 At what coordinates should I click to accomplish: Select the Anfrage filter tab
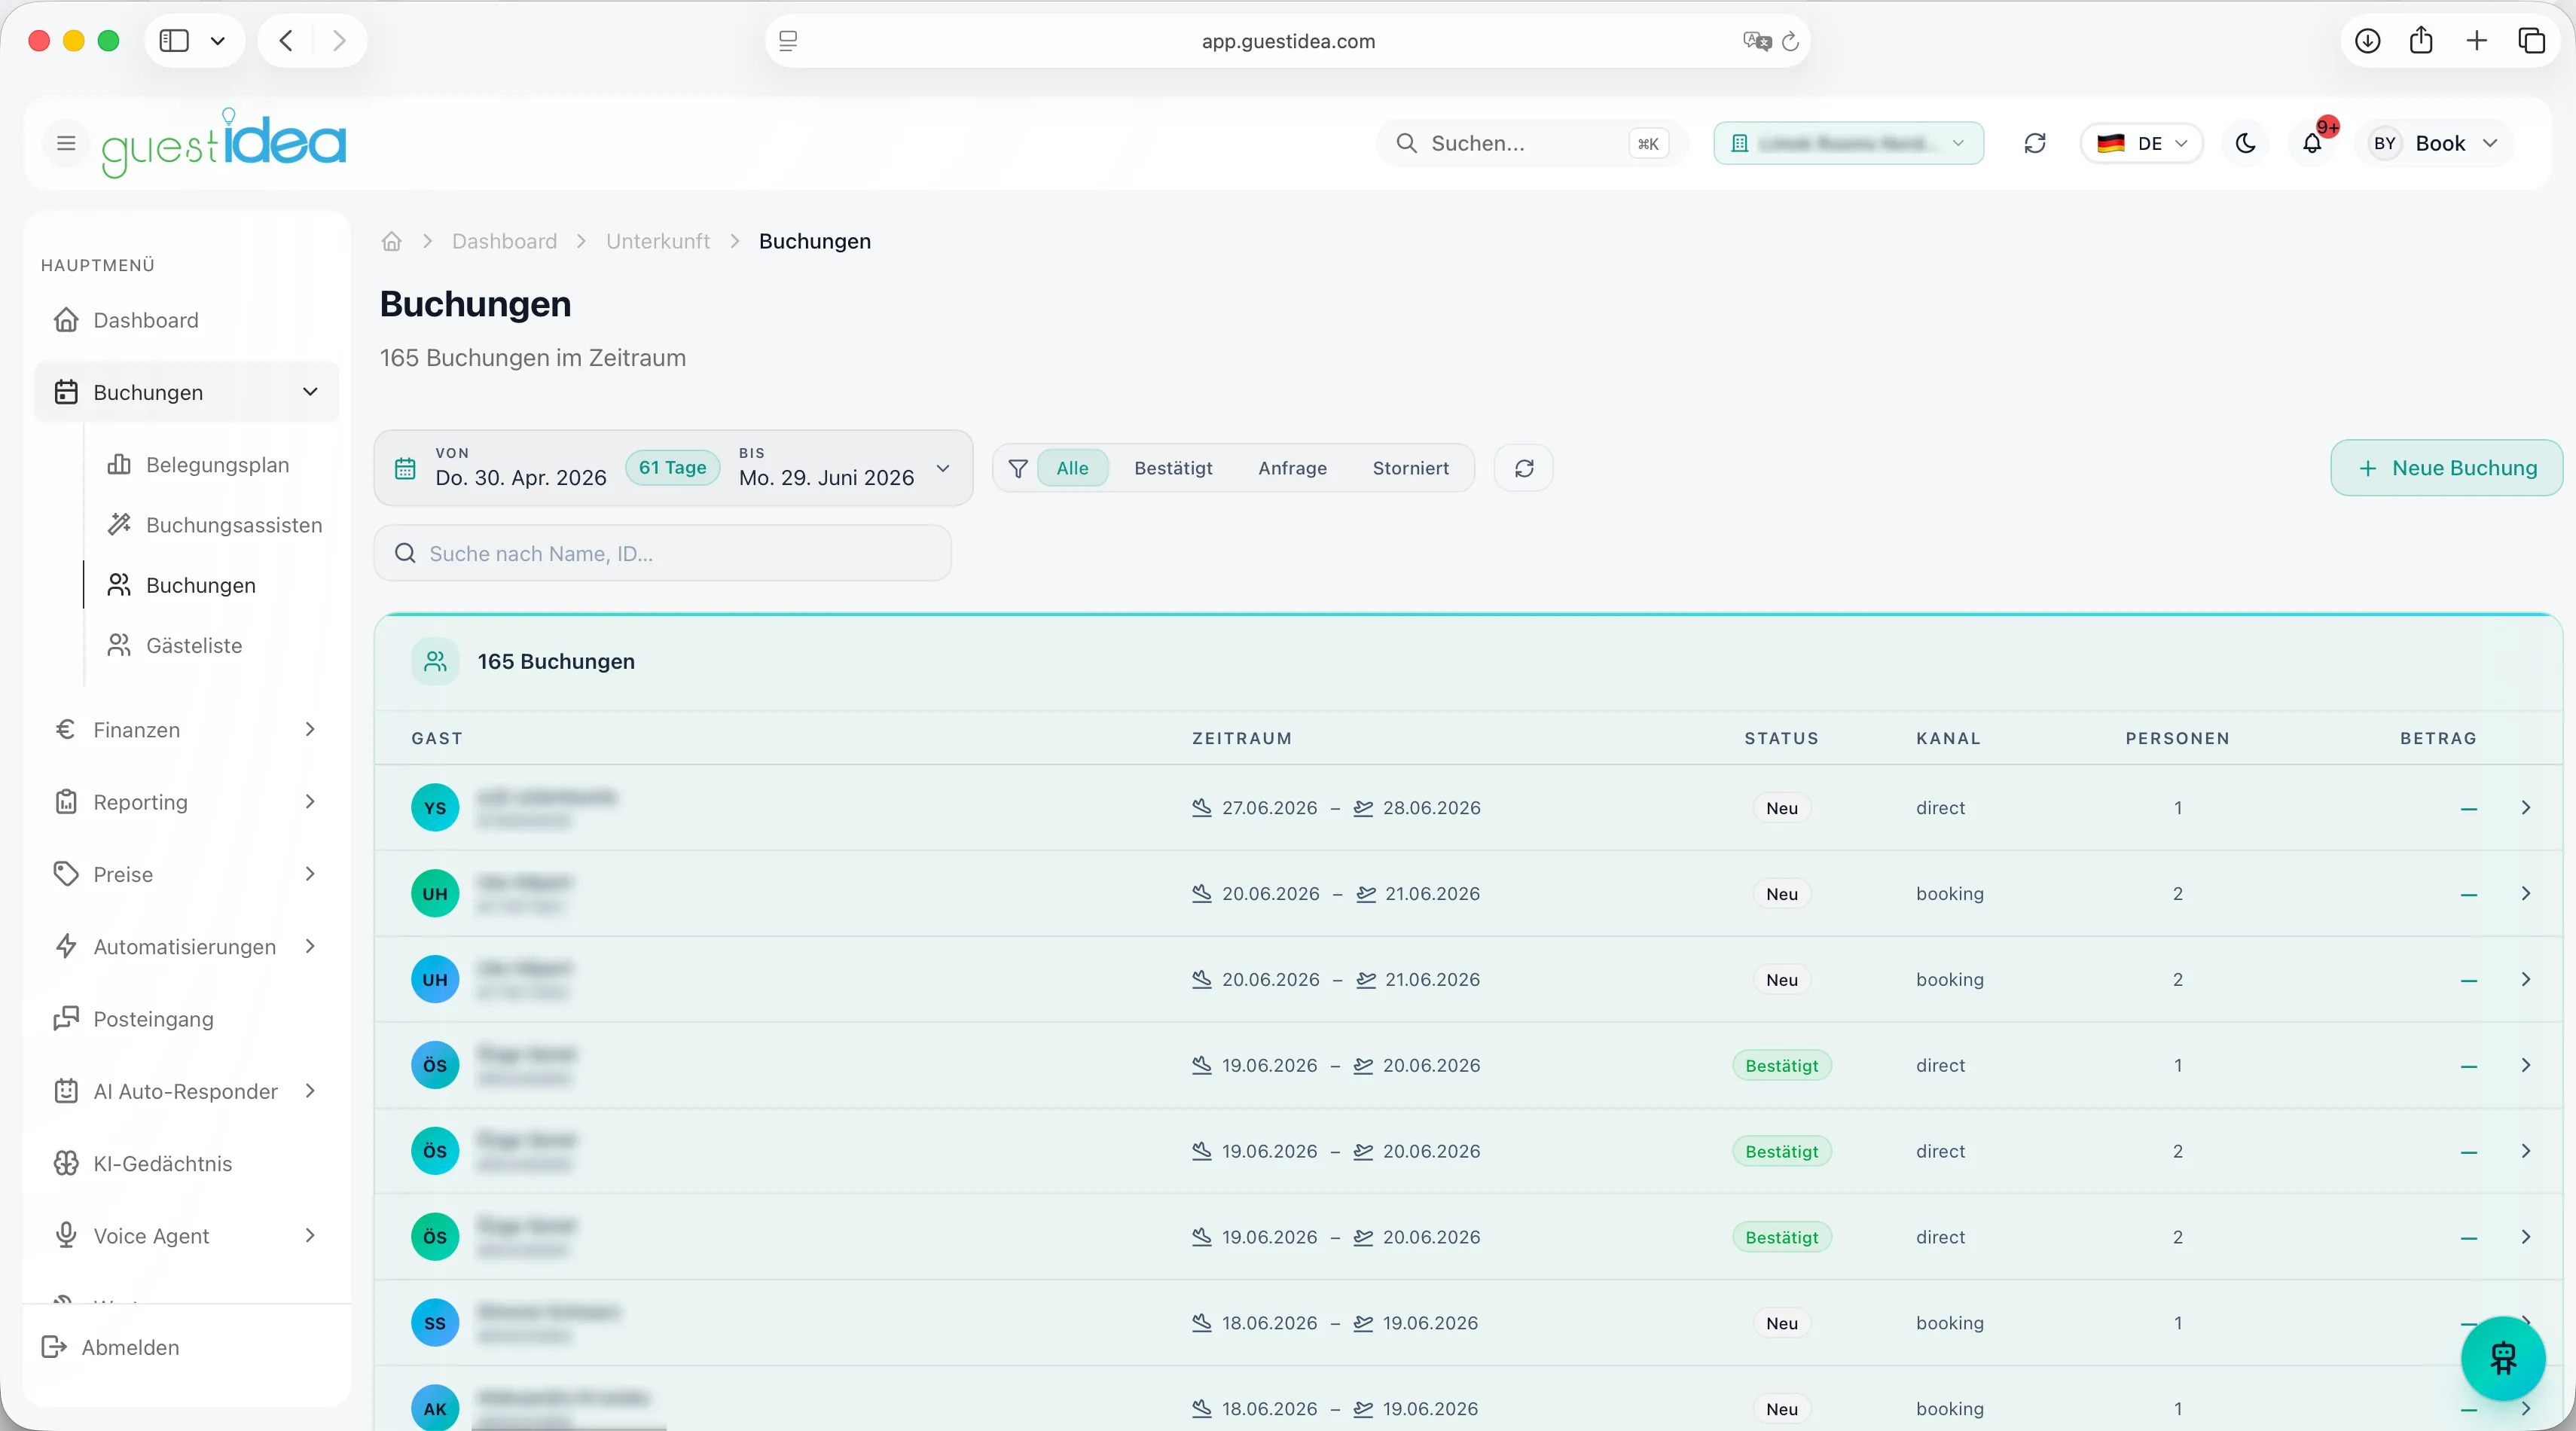(1292, 468)
